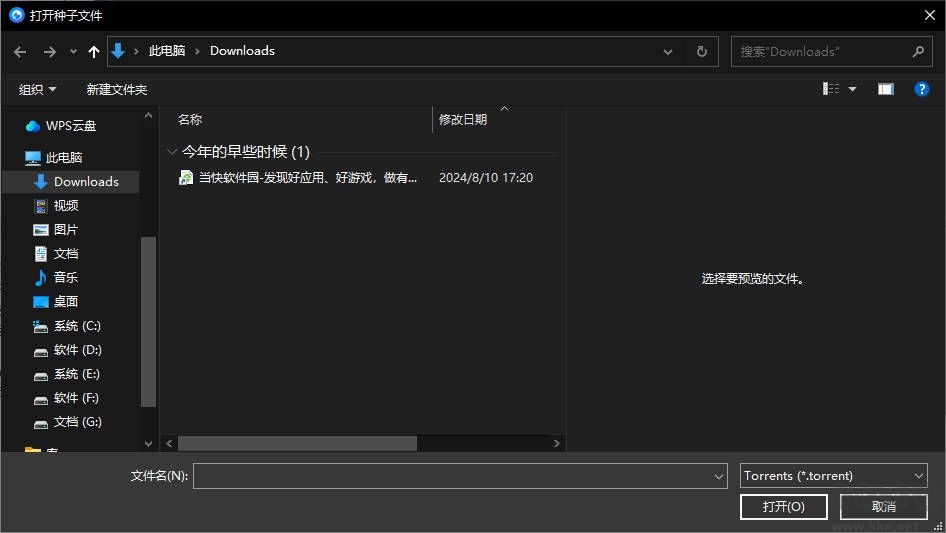The image size is (946, 533).
Task: Click the 此电脑 monitor icon
Action: click(33, 158)
